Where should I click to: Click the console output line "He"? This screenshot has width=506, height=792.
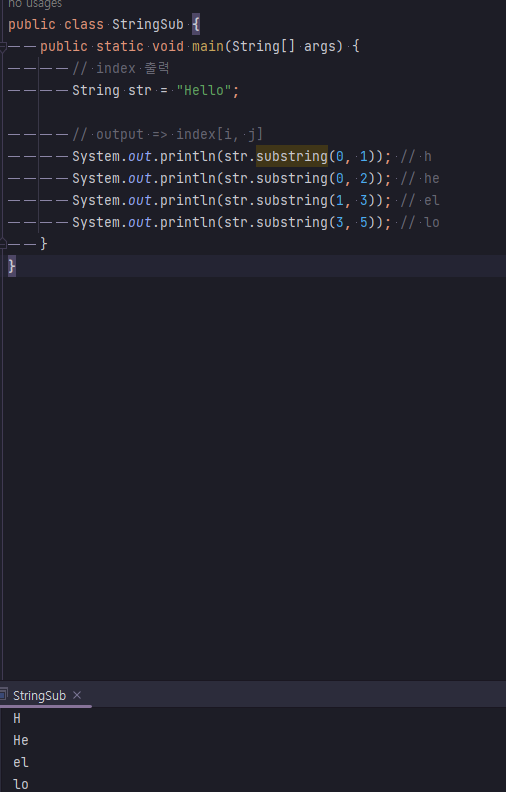(x=21, y=740)
